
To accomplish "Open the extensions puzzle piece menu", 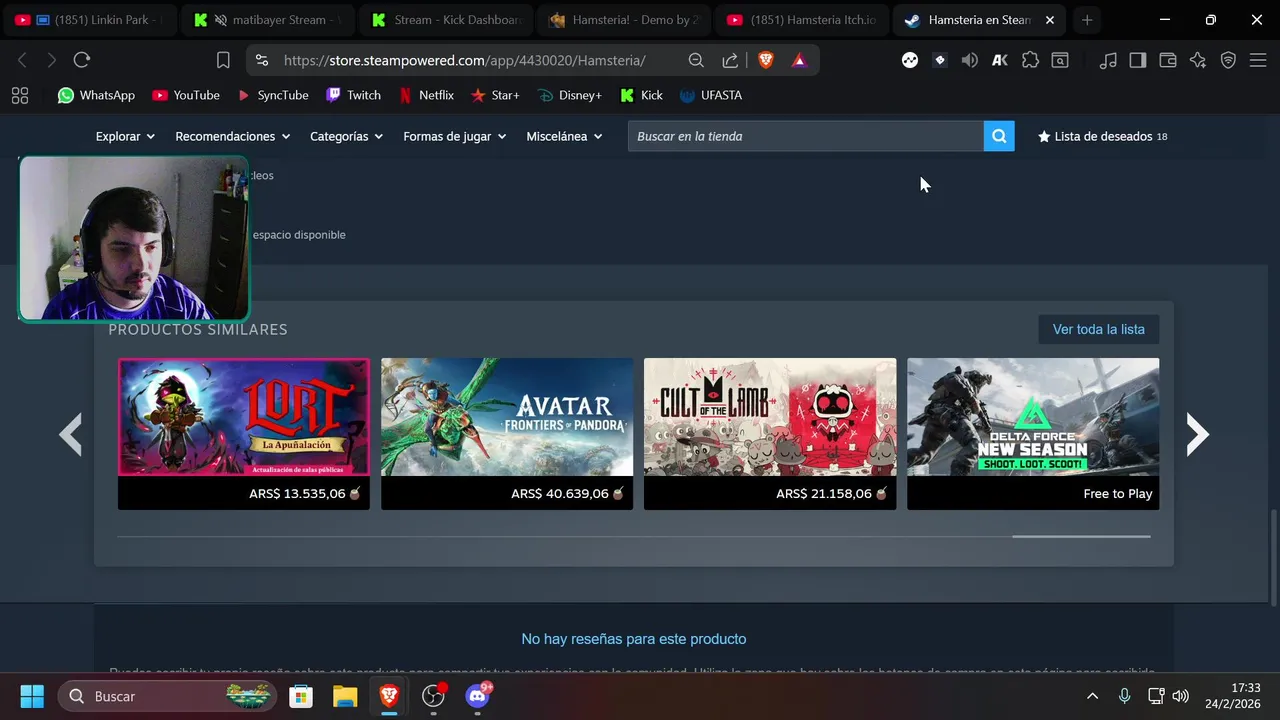I will tap(1030, 60).
